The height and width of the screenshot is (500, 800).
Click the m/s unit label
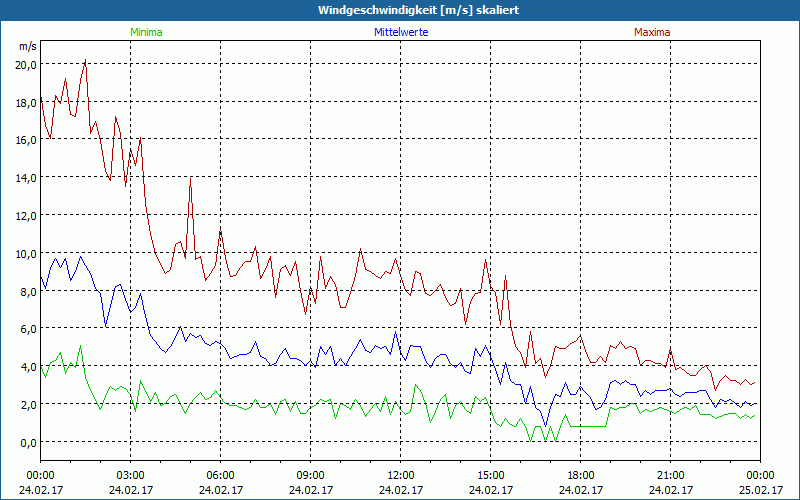27,46
